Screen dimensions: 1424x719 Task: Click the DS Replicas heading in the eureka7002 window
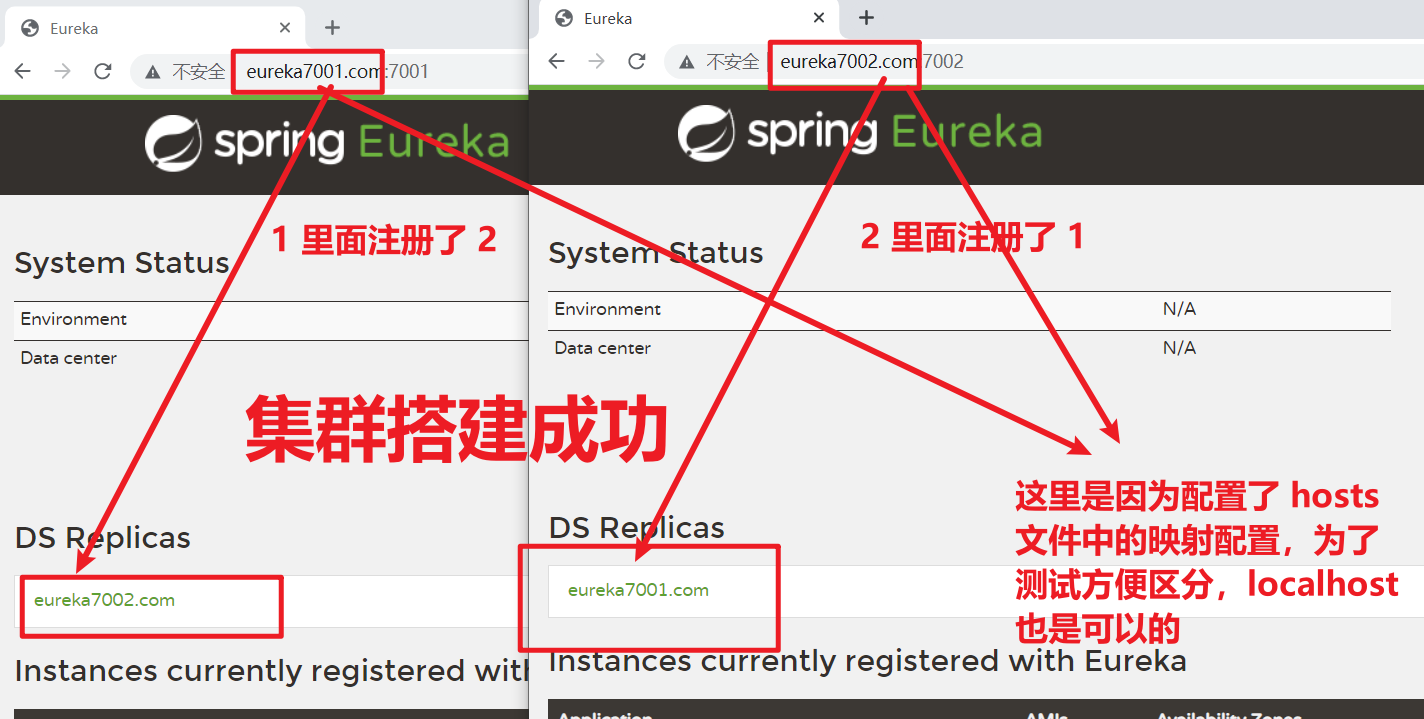(636, 528)
